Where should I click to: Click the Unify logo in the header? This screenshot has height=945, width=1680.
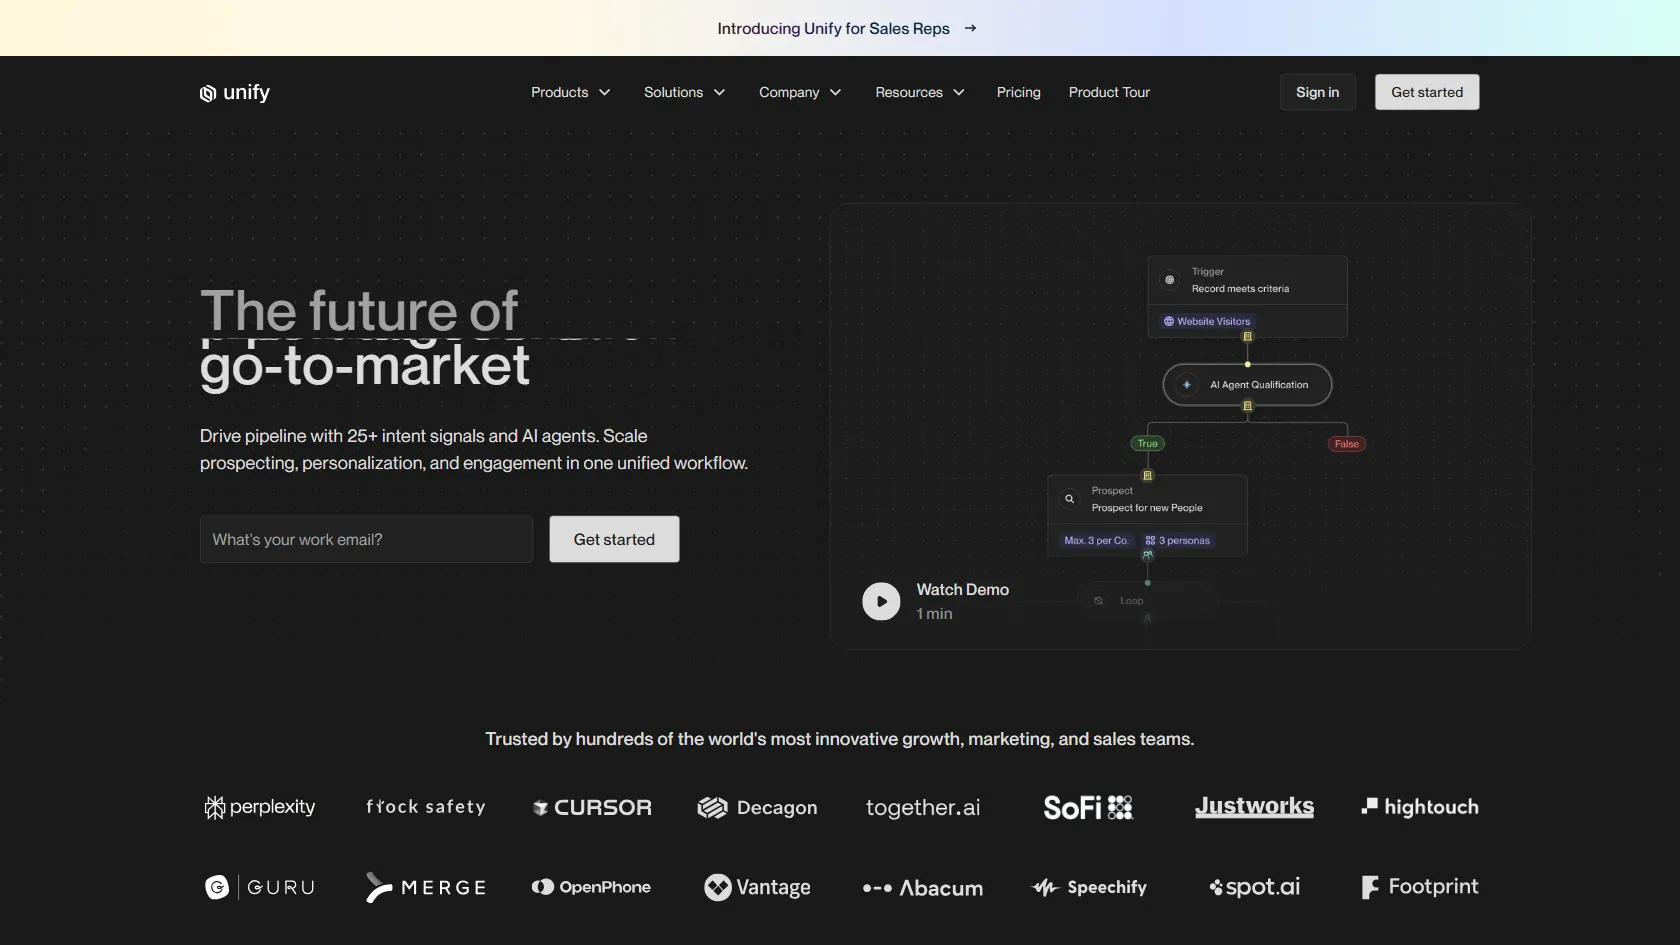coord(235,92)
